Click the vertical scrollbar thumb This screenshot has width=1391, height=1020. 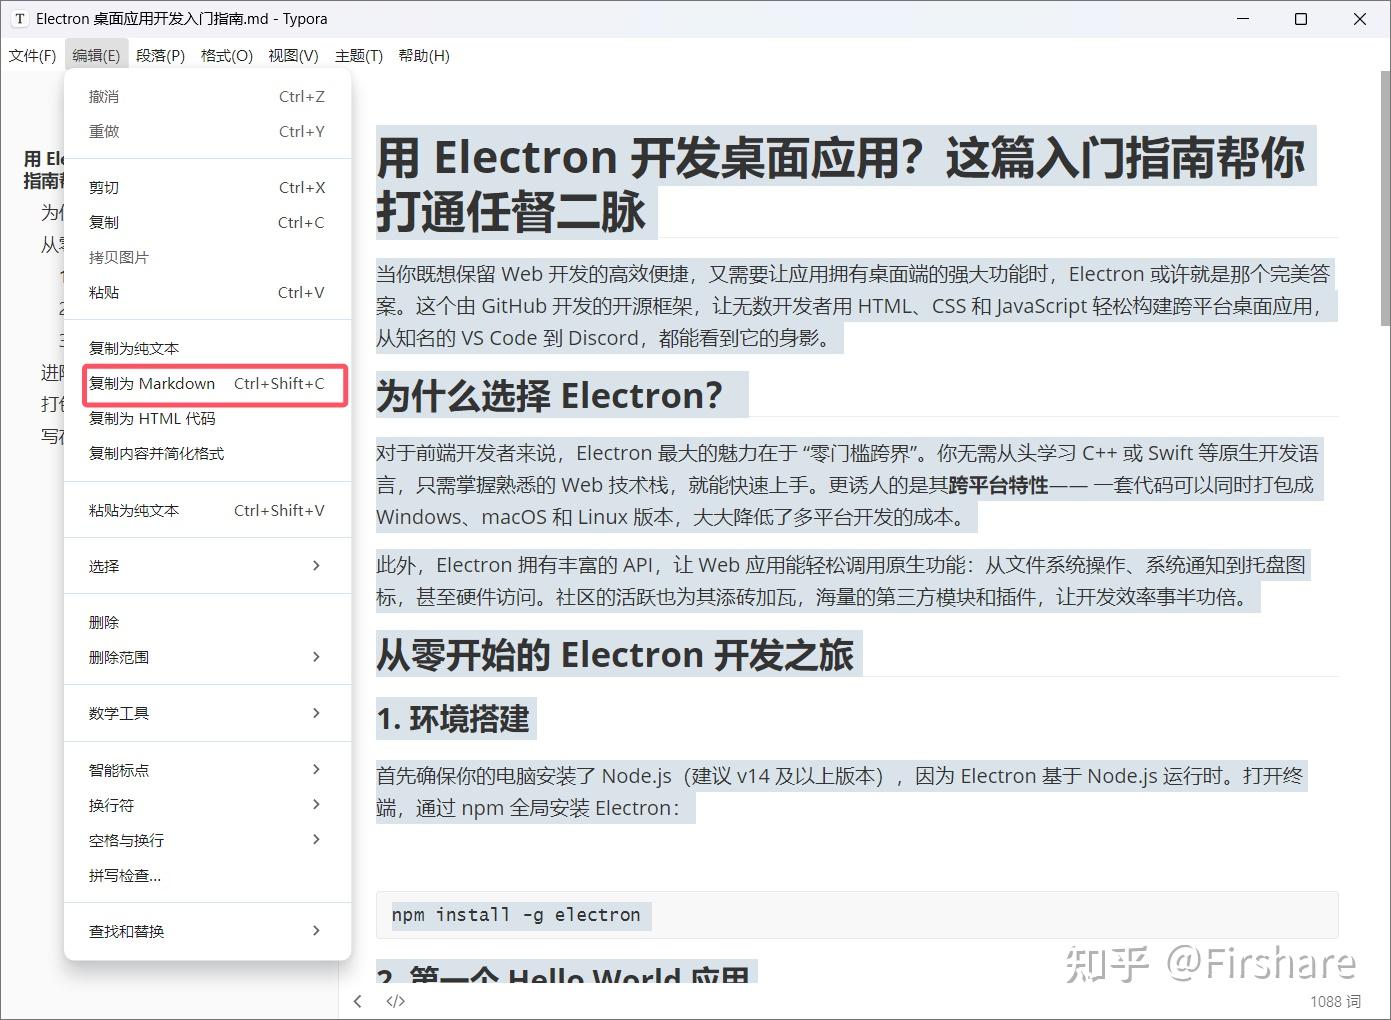[x=1385, y=200]
